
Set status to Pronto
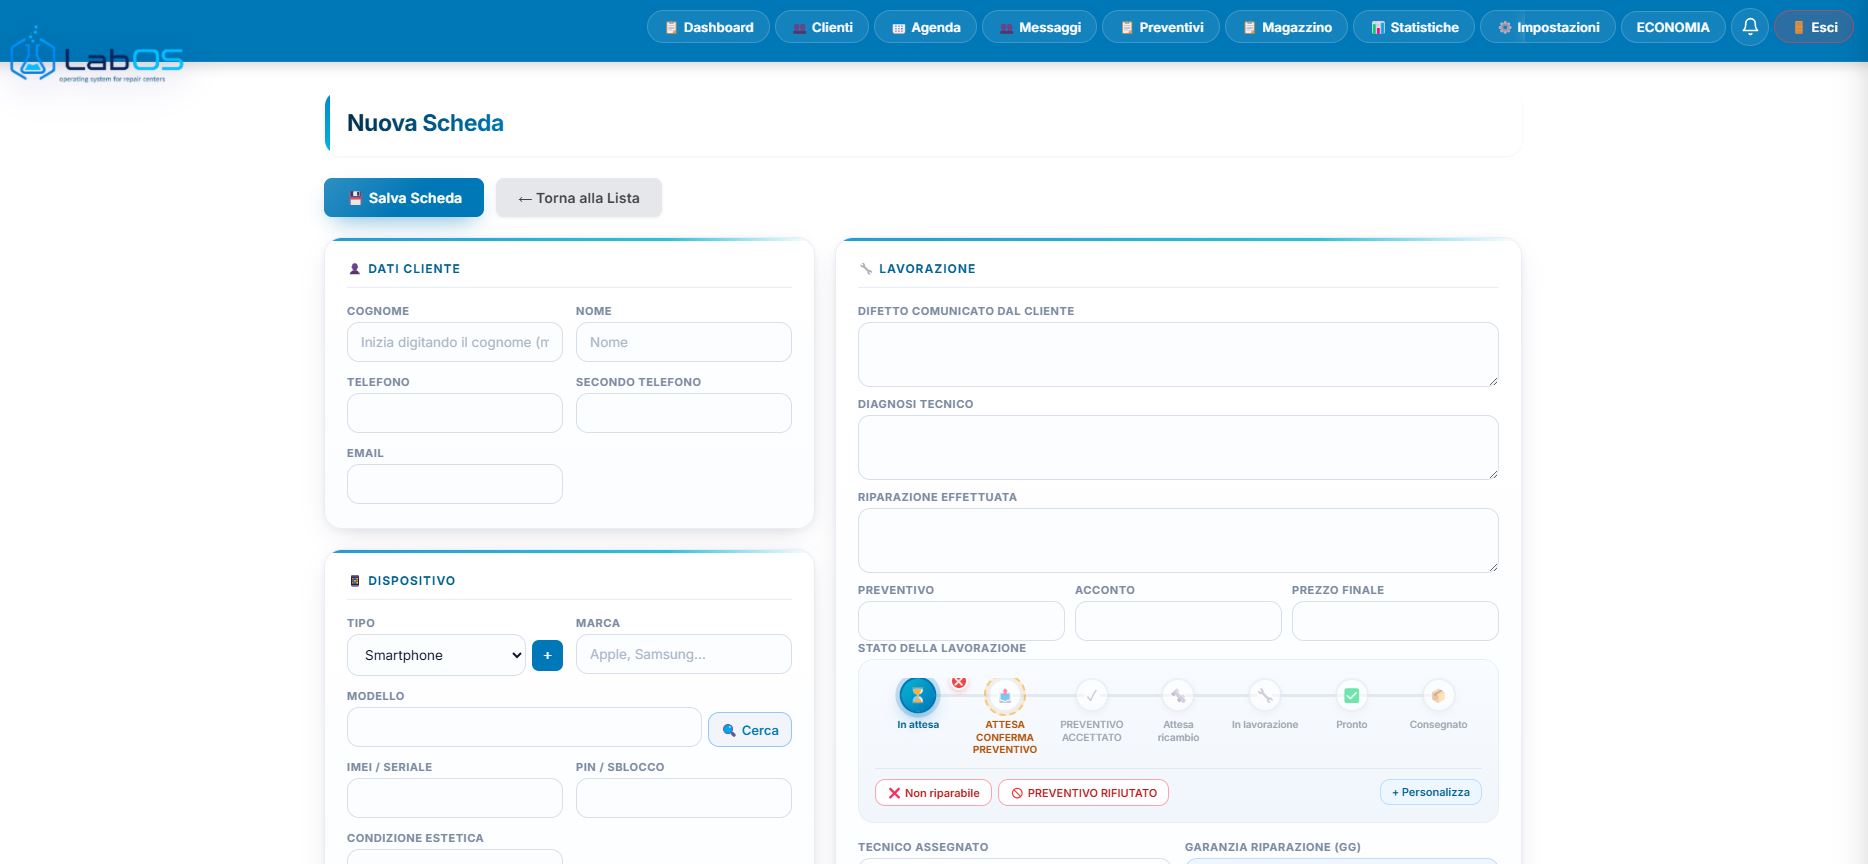1352,695
